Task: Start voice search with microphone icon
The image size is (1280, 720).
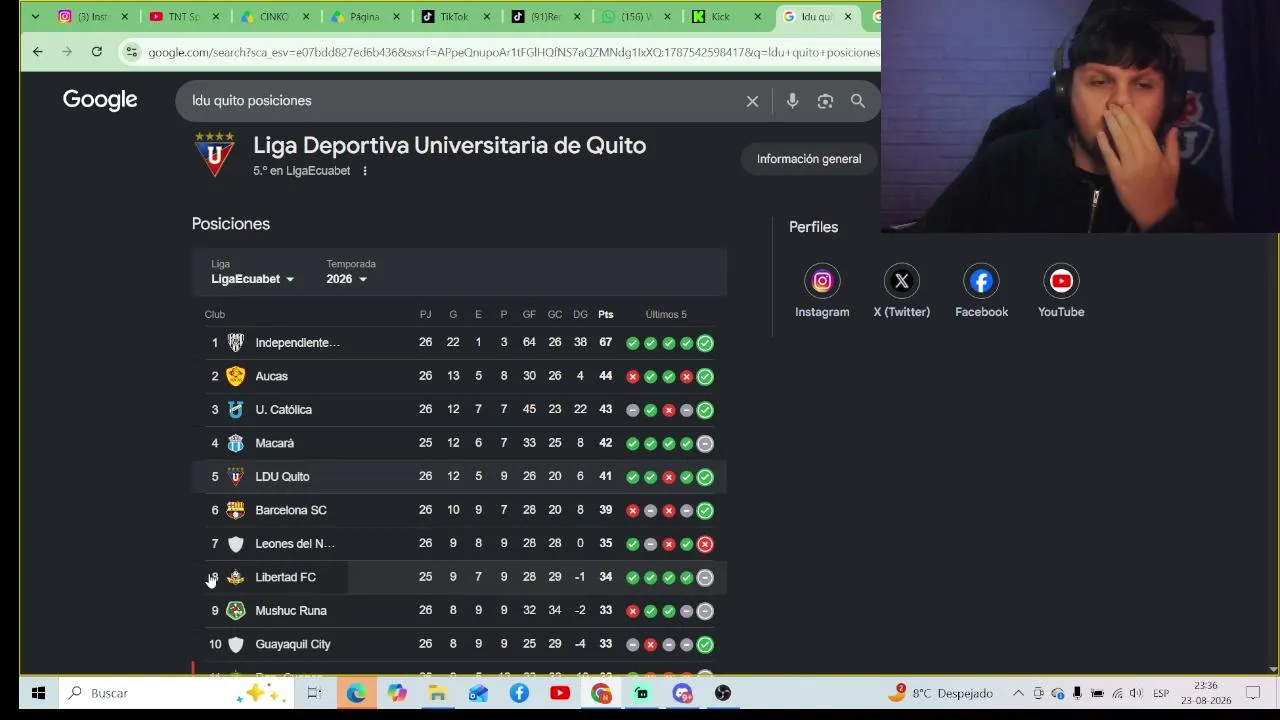Action: (792, 101)
